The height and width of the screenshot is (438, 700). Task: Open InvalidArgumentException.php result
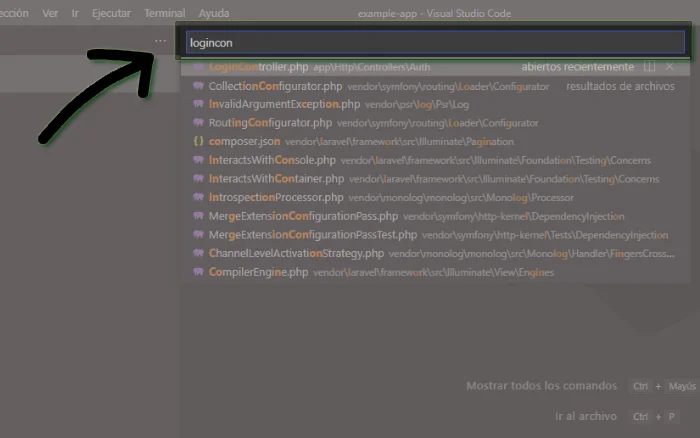(x=435, y=104)
